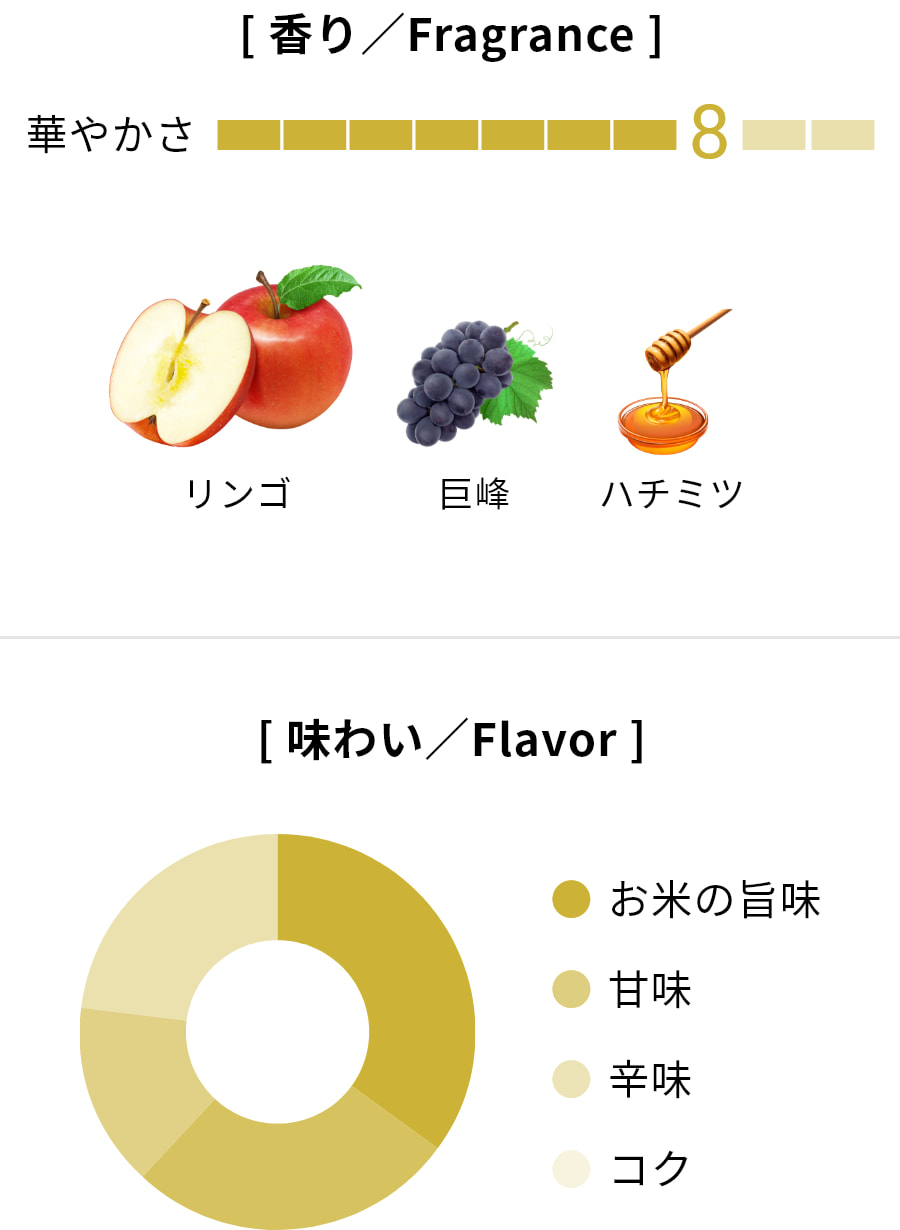Click the コク legend text

(x=651, y=1168)
